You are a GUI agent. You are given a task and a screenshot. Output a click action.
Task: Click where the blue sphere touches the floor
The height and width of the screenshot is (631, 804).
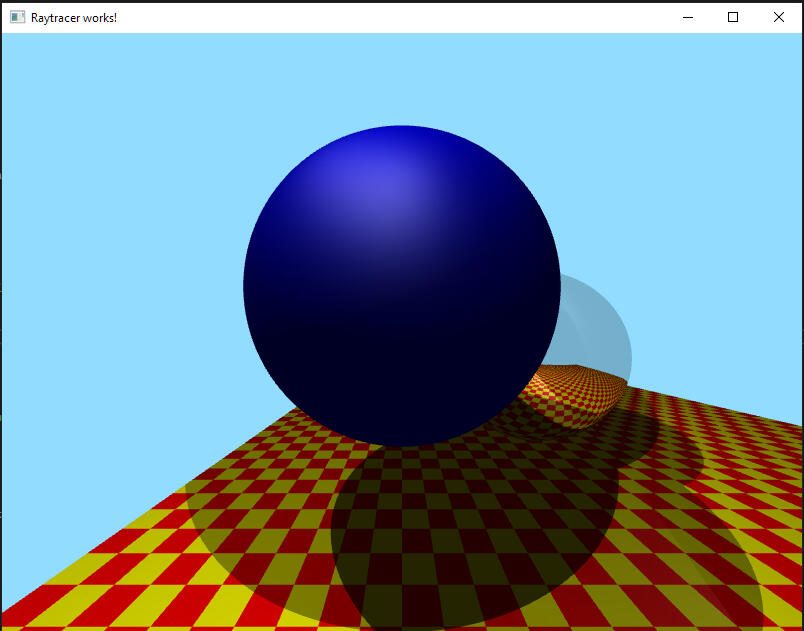(x=402, y=445)
